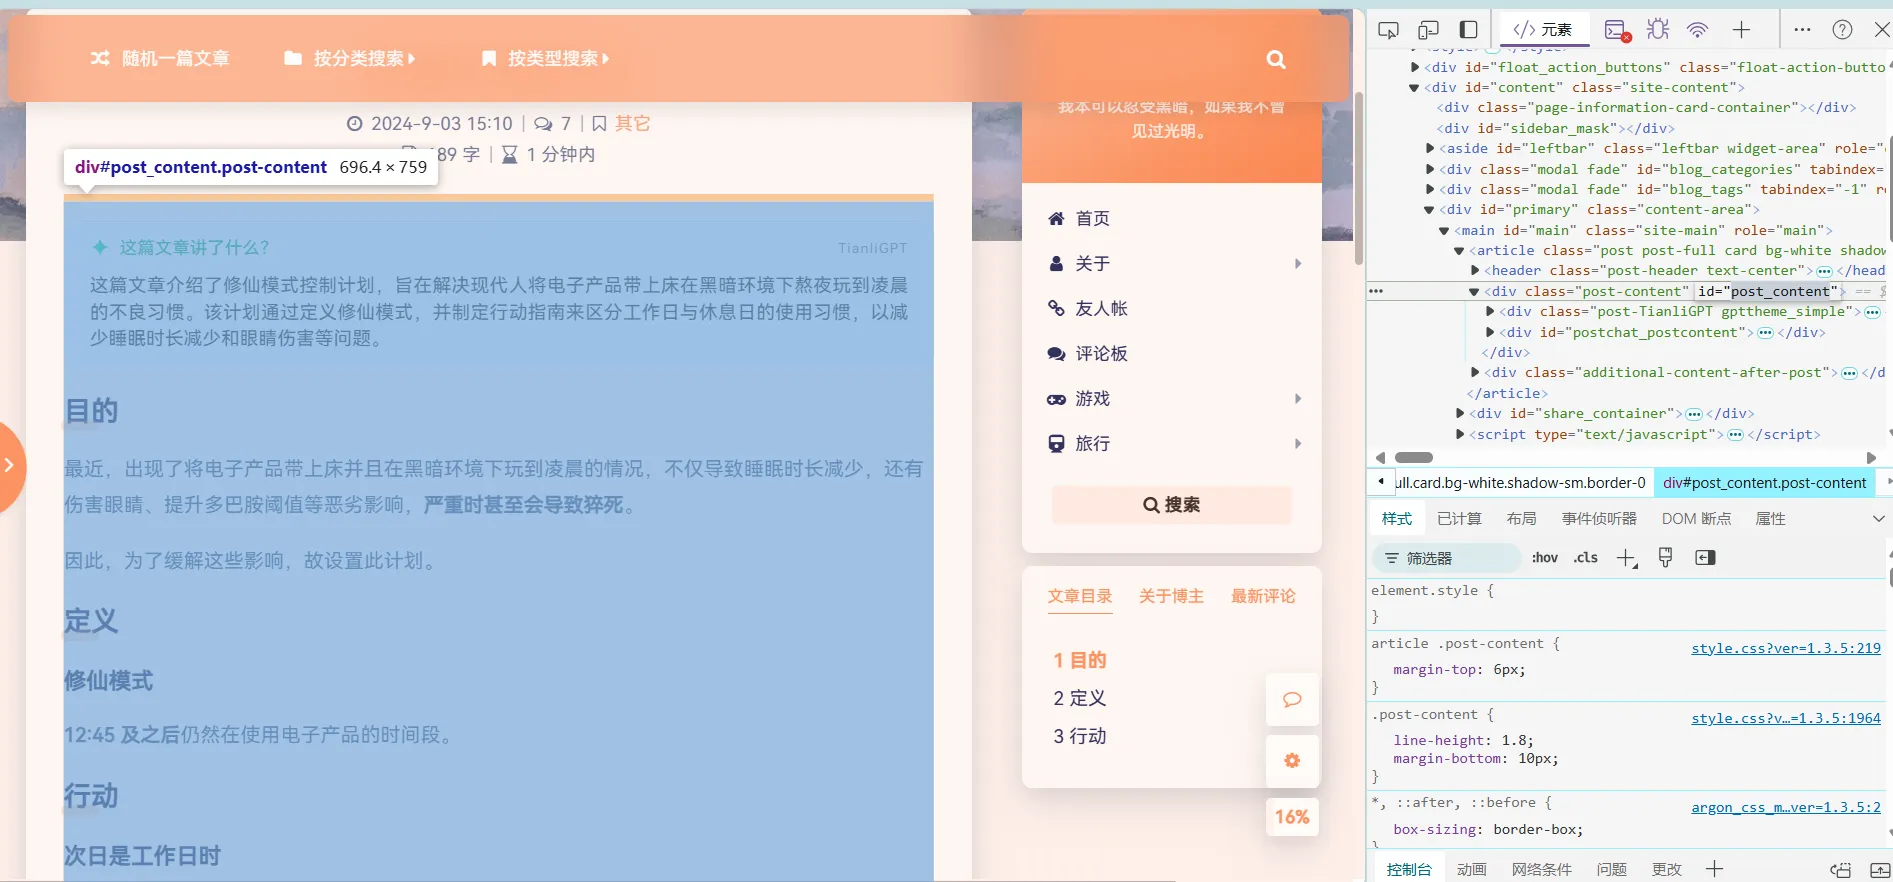
Task: Click the 搜索 button in sidebar
Action: pos(1171,504)
